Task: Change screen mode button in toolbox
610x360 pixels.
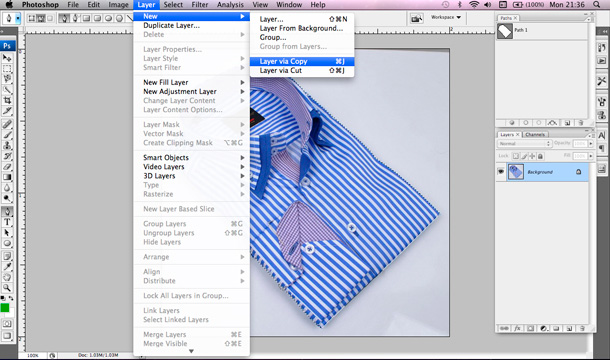Action: [7, 336]
